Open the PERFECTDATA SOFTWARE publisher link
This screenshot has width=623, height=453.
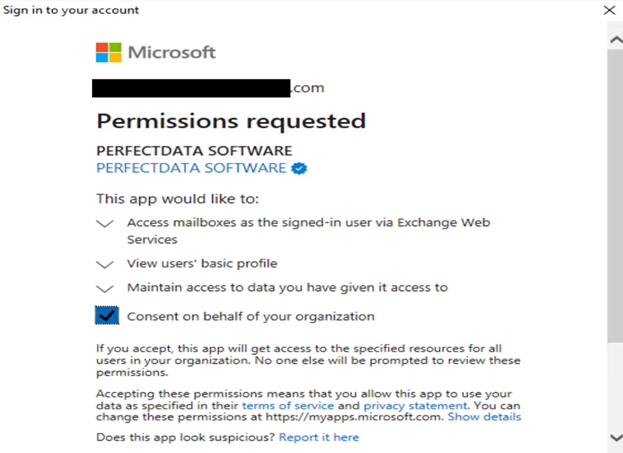(191, 168)
